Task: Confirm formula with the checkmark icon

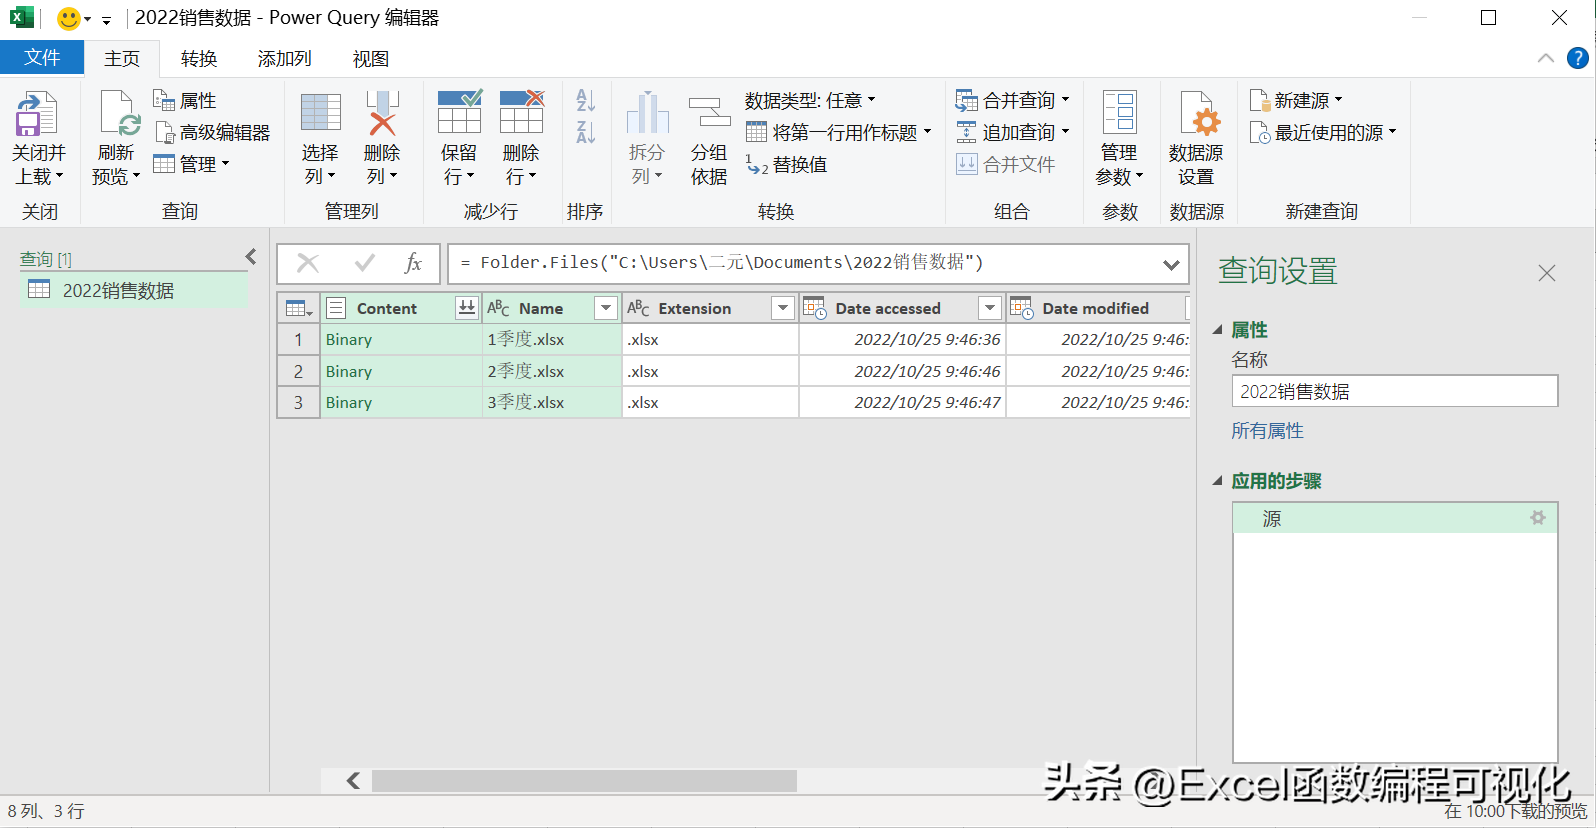Action: click(x=364, y=263)
